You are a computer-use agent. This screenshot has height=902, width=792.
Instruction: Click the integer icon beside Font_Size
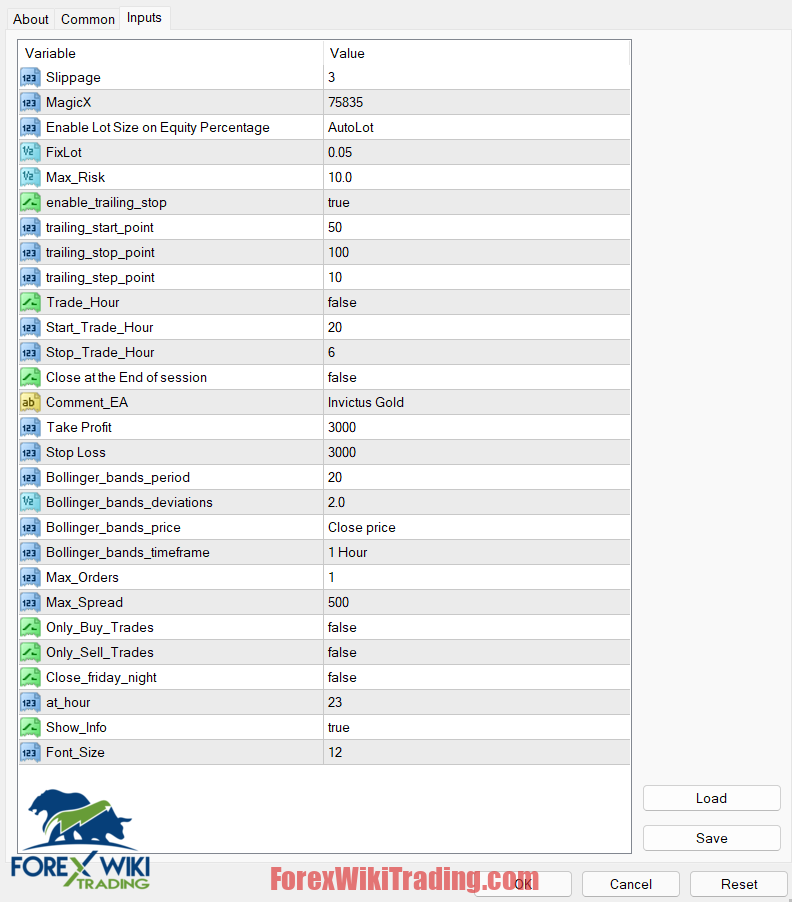click(30, 753)
